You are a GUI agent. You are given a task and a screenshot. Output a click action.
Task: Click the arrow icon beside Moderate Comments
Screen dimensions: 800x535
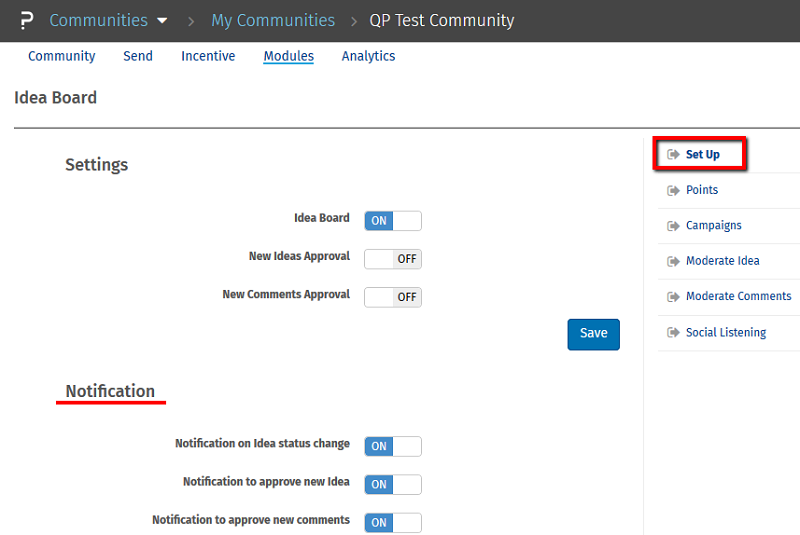point(673,297)
